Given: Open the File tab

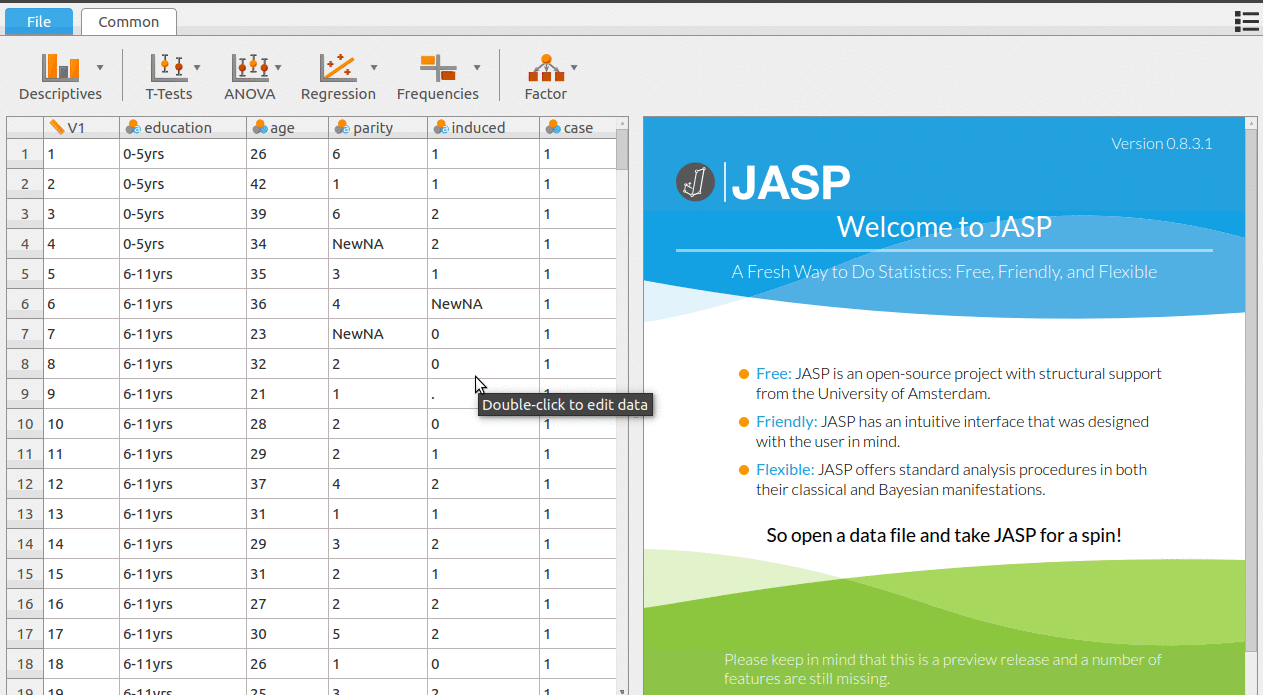Looking at the screenshot, I should tap(39, 21).
